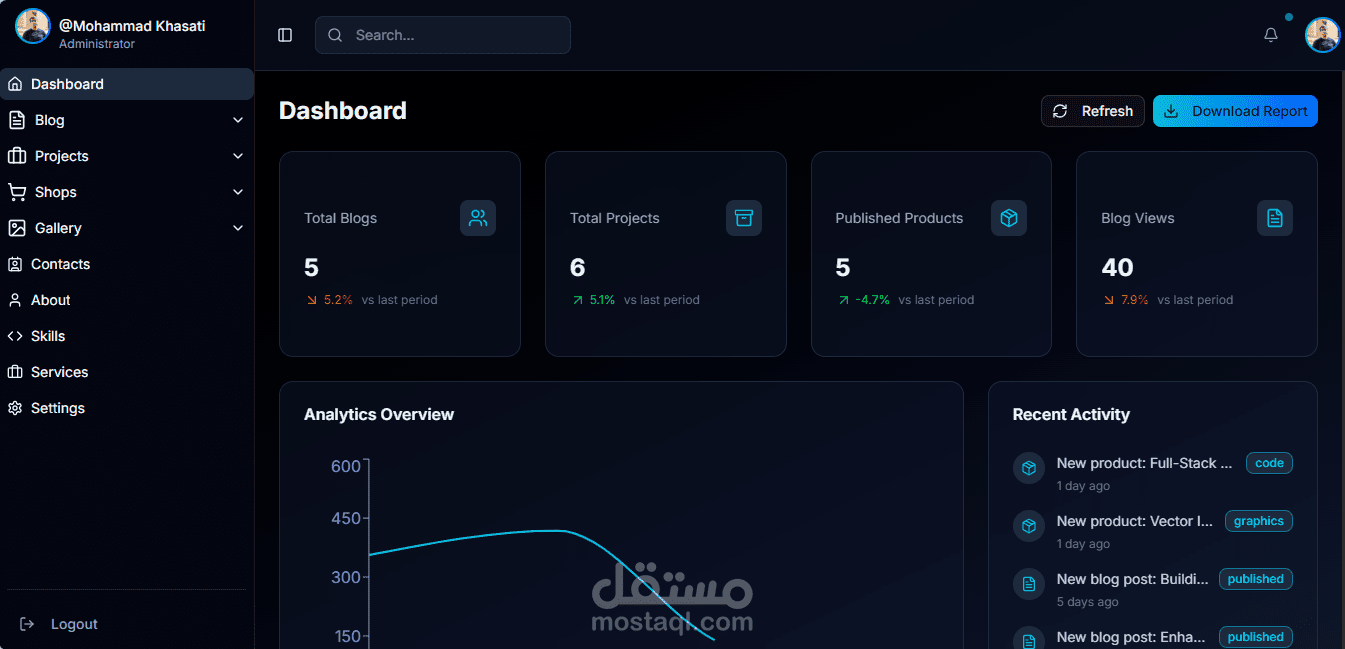Click the About person icon
Image resolution: width=1345 pixels, height=649 pixels.
click(15, 300)
